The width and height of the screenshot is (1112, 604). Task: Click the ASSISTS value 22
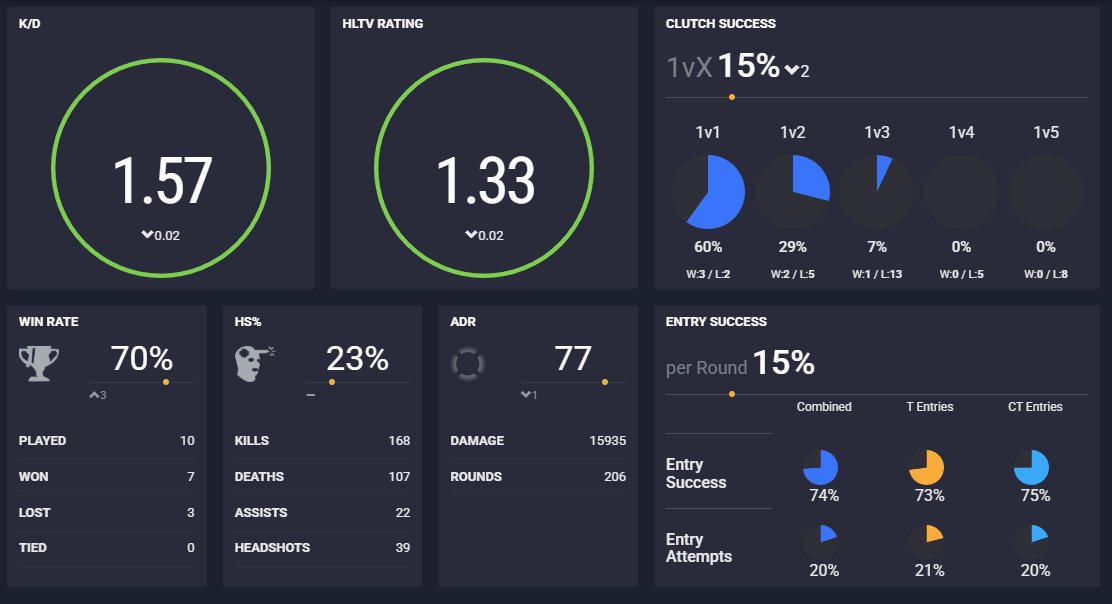click(403, 513)
